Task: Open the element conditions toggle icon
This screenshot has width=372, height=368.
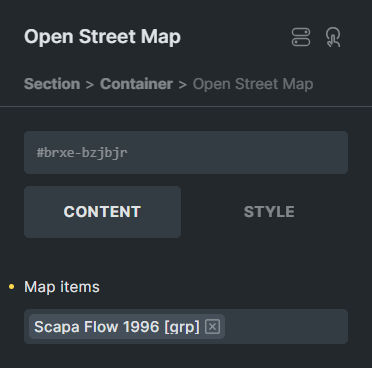Action: [x=301, y=37]
